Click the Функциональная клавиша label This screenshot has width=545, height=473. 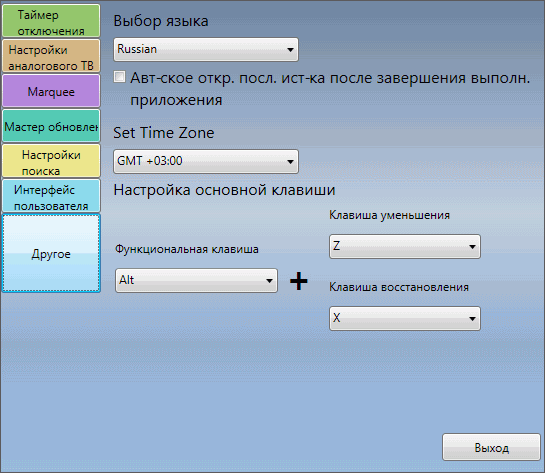coord(187,249)
